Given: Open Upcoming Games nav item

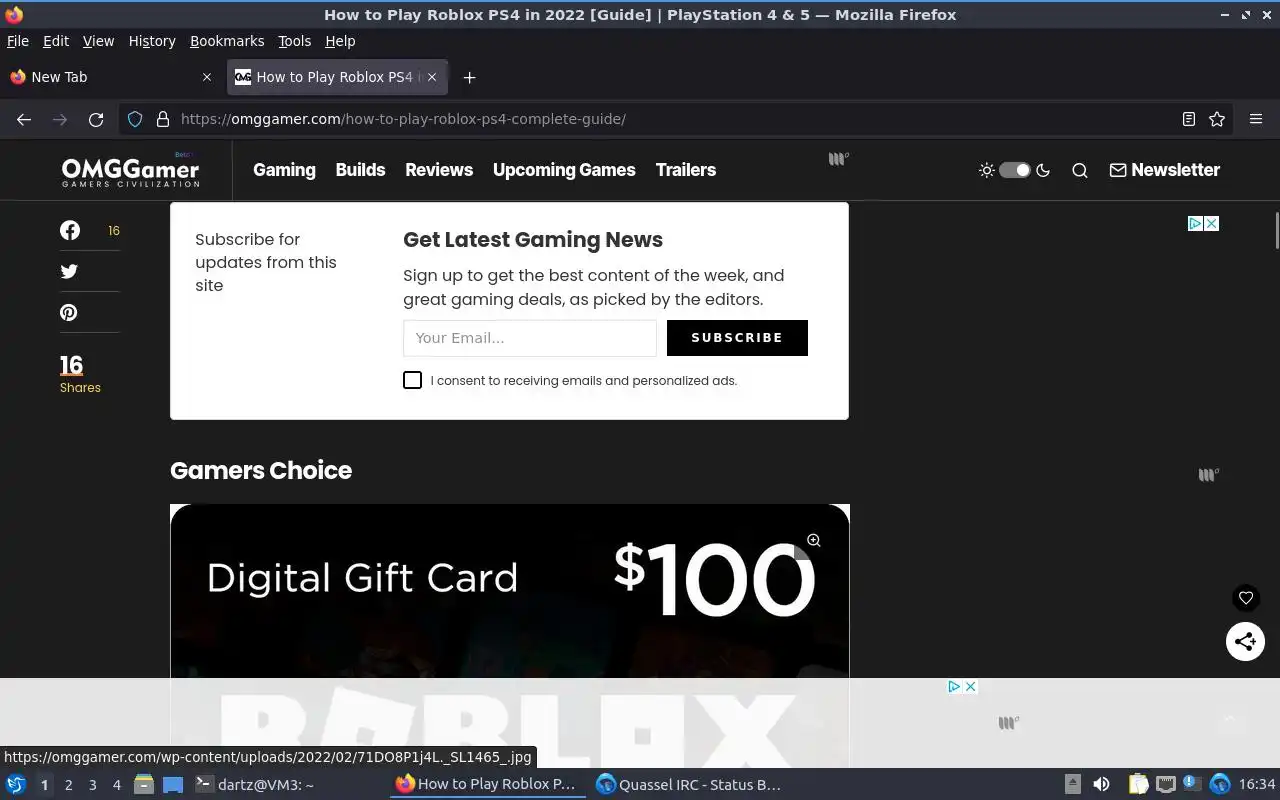Looking at the screenshot, I should pos(564,170).
